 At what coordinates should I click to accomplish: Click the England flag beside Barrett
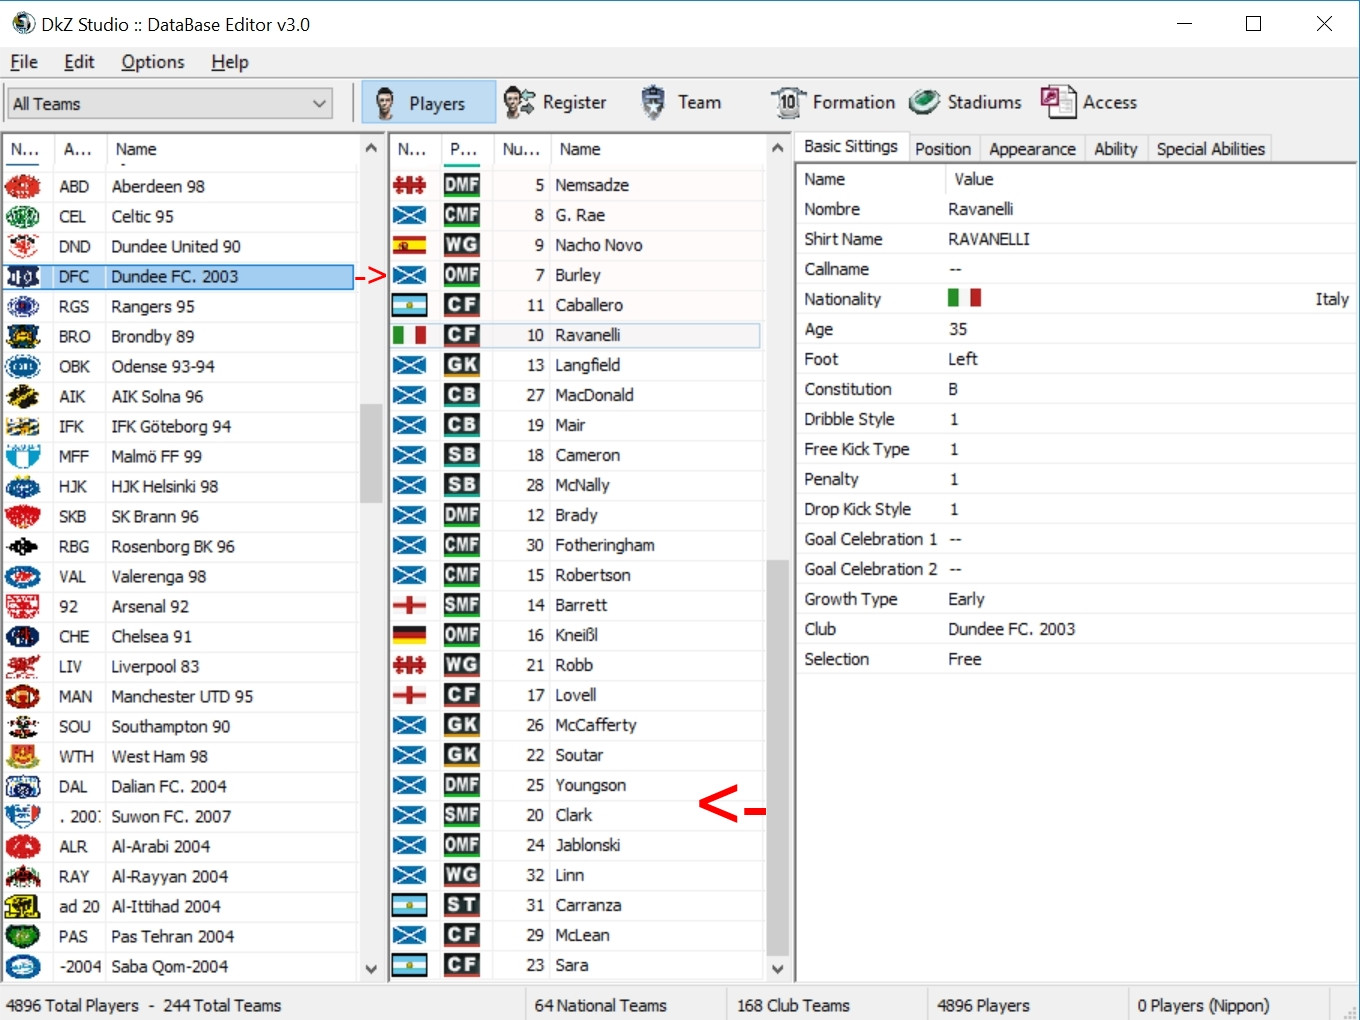409,605
